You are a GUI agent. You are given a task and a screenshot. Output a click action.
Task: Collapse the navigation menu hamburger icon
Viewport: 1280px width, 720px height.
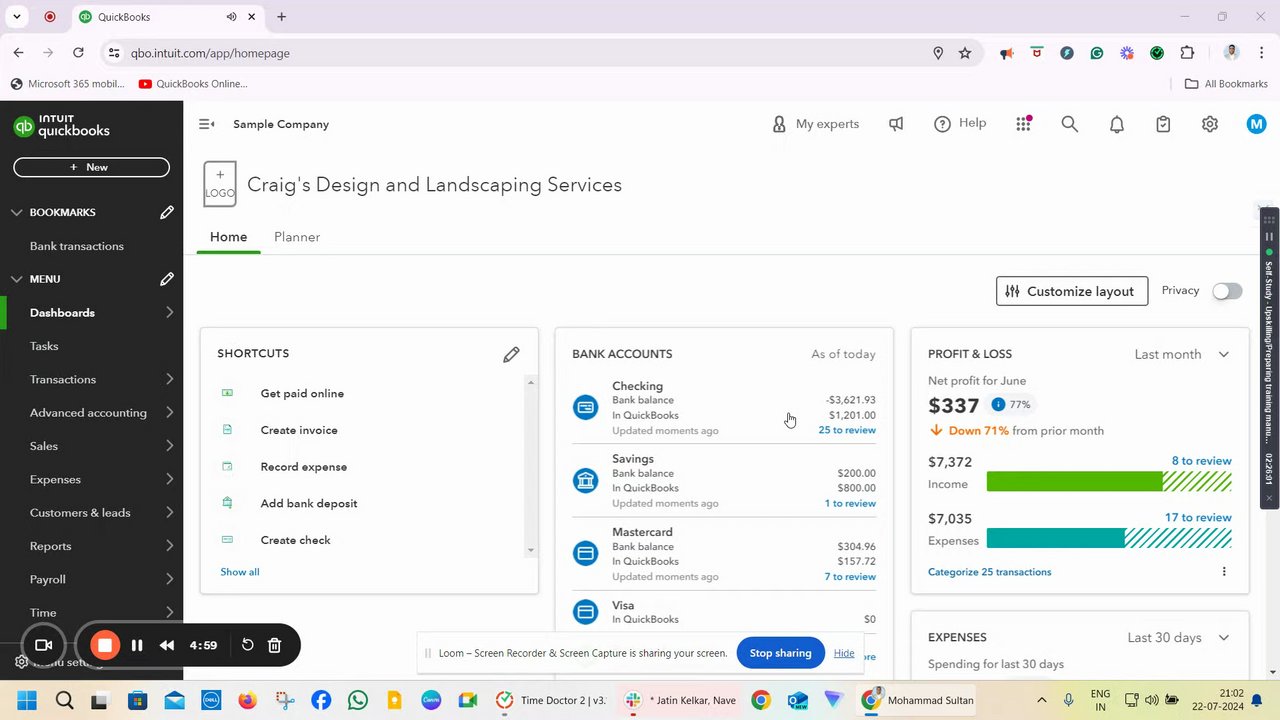[207, 124]
